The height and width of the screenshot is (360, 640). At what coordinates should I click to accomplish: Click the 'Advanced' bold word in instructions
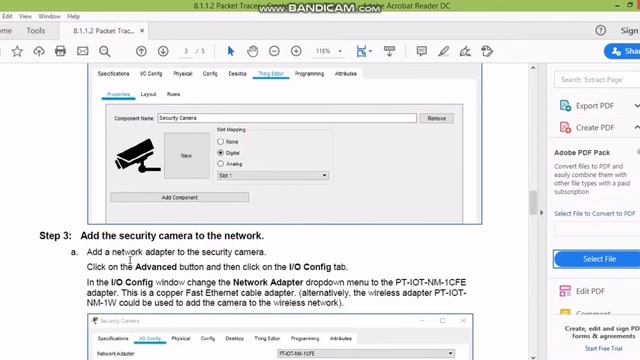click(x=156, y=267)
